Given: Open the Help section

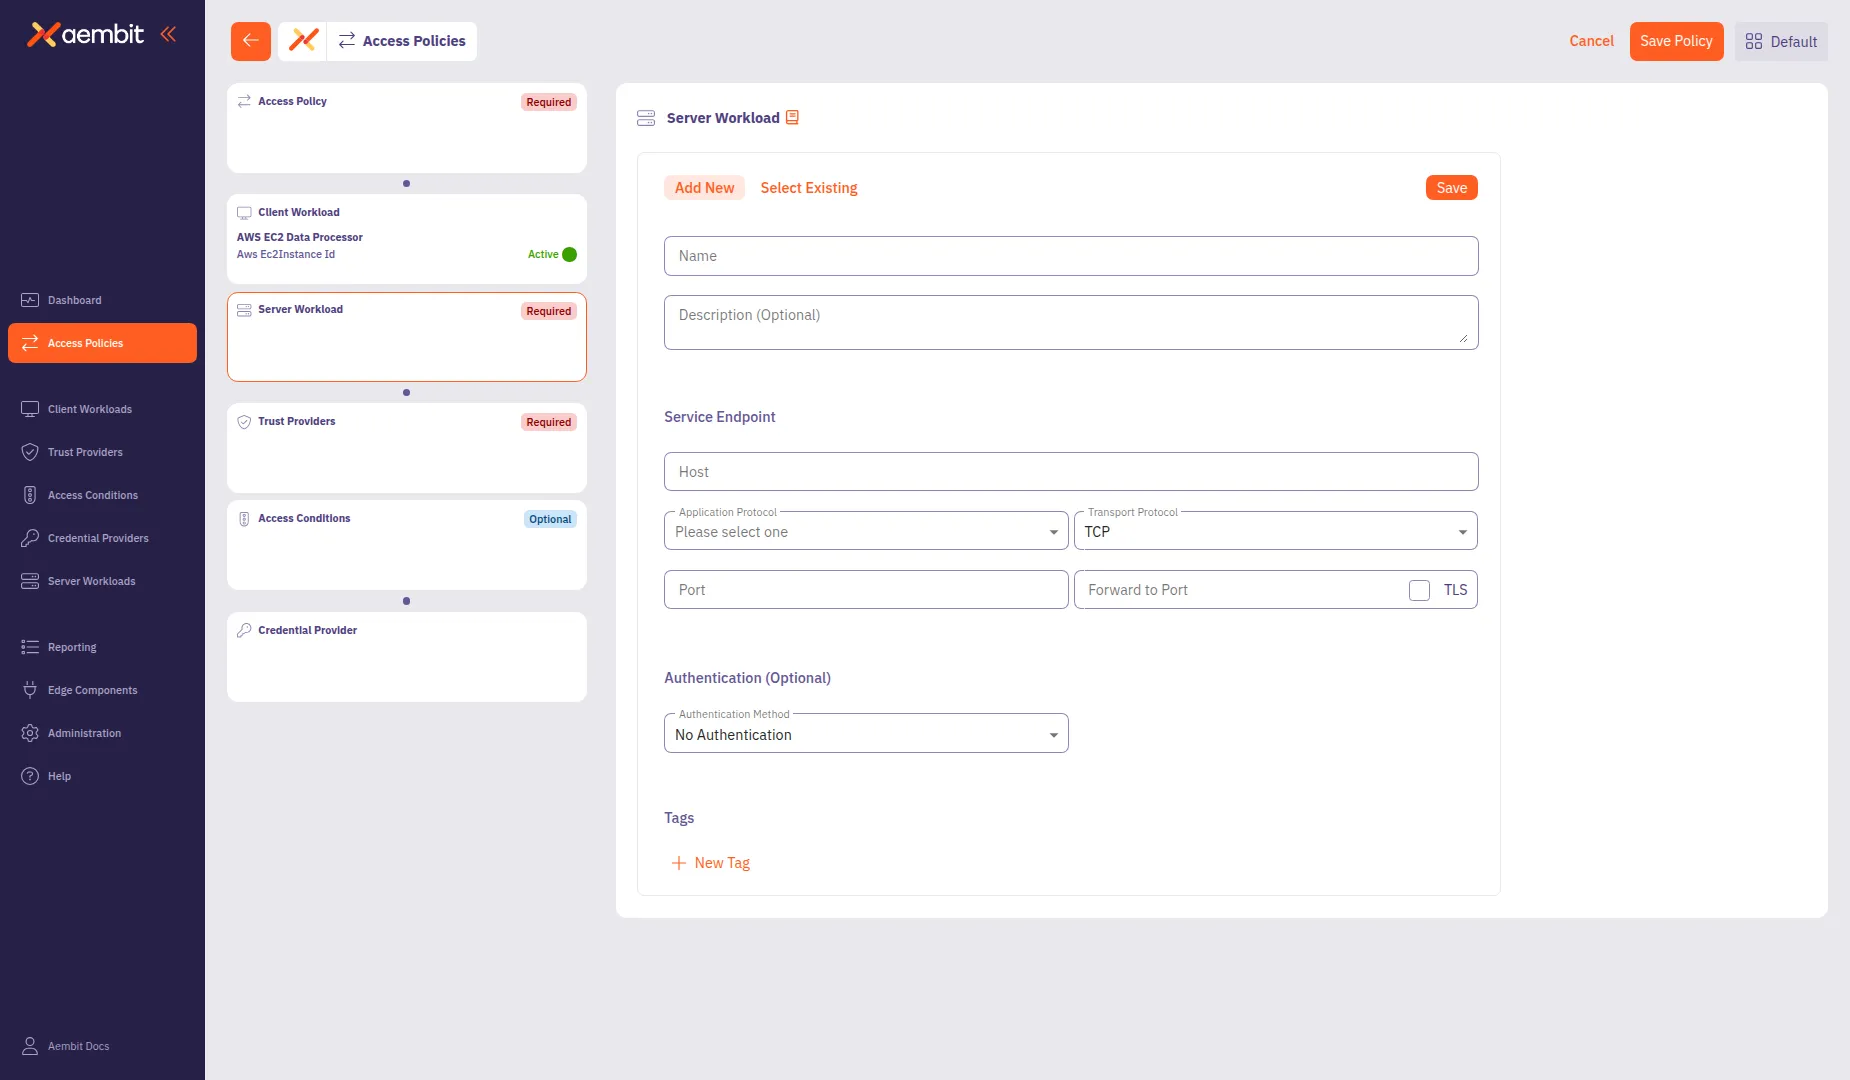Looking at the screenshot, I should tap(59, 775).
